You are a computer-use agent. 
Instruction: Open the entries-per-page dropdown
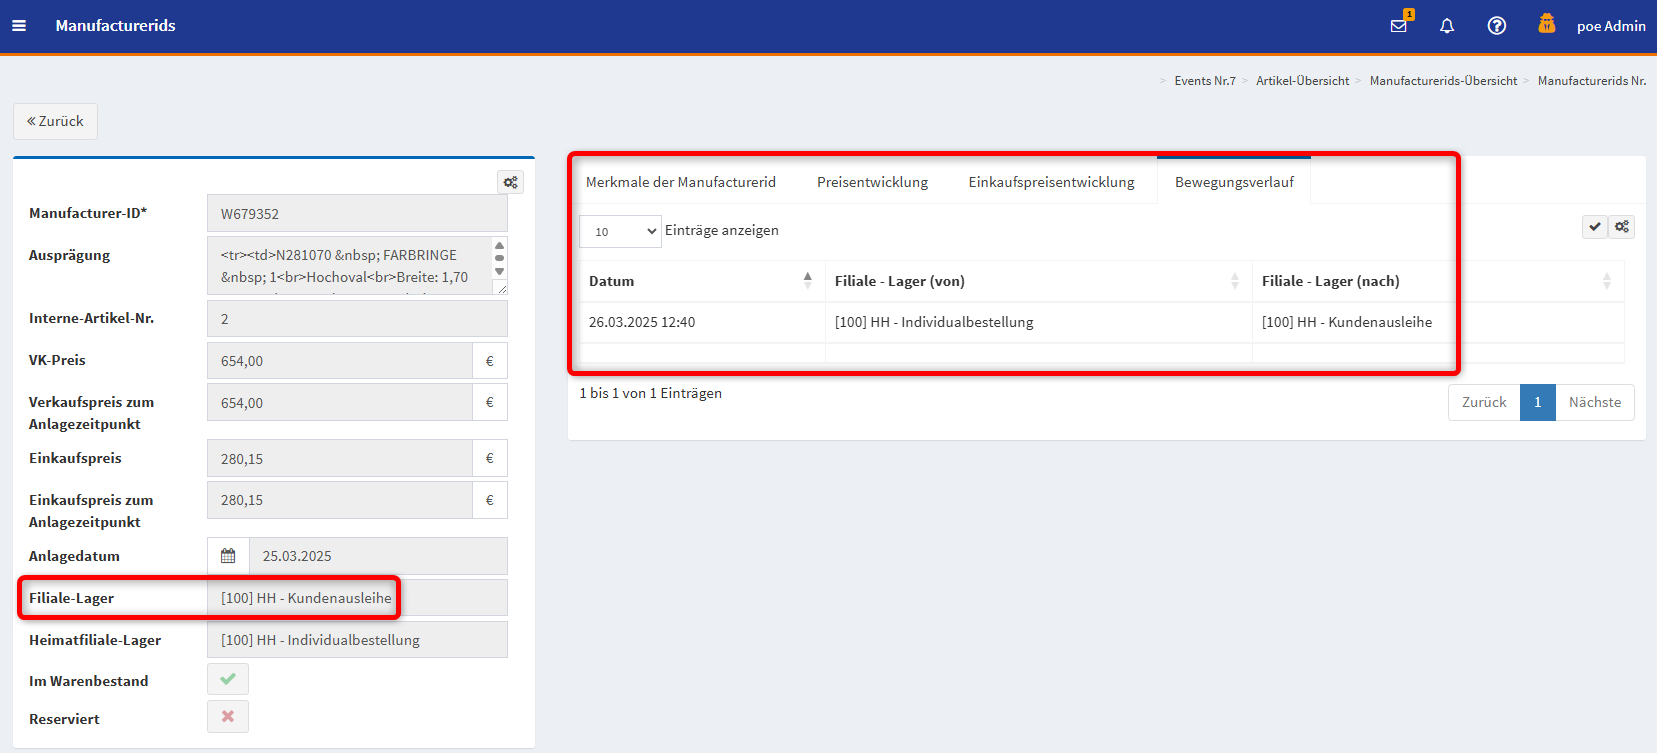(x=620, y=231)
